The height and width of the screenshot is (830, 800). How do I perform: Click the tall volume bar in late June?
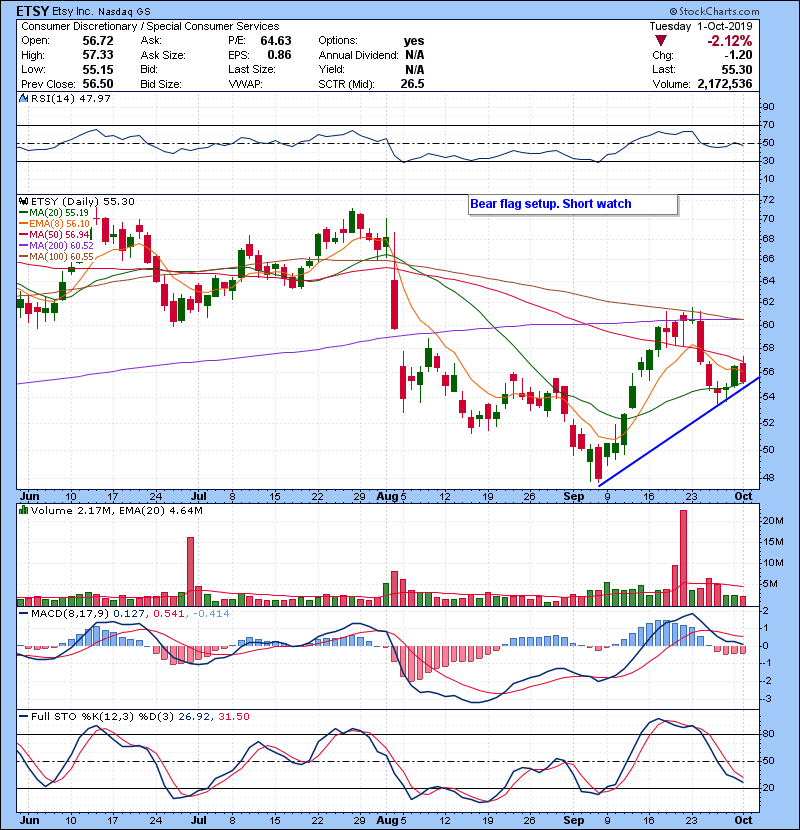tap(191, 572)
